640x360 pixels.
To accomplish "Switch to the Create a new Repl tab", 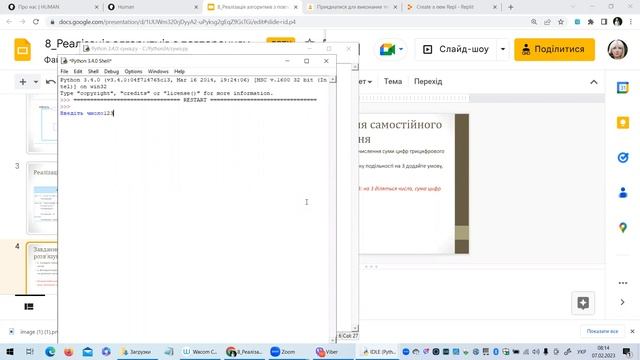I will point(451,7).
